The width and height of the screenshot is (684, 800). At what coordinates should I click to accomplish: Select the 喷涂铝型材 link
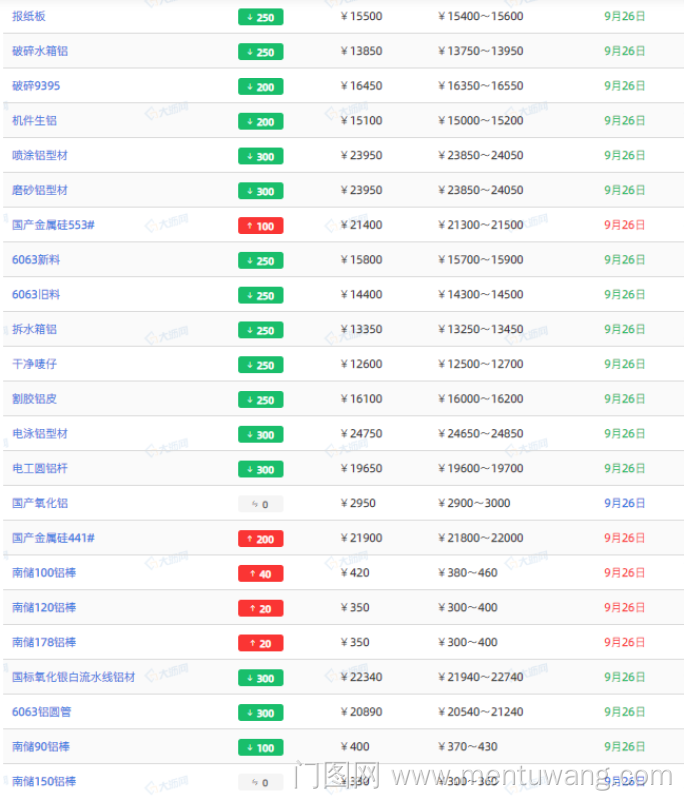40,156
